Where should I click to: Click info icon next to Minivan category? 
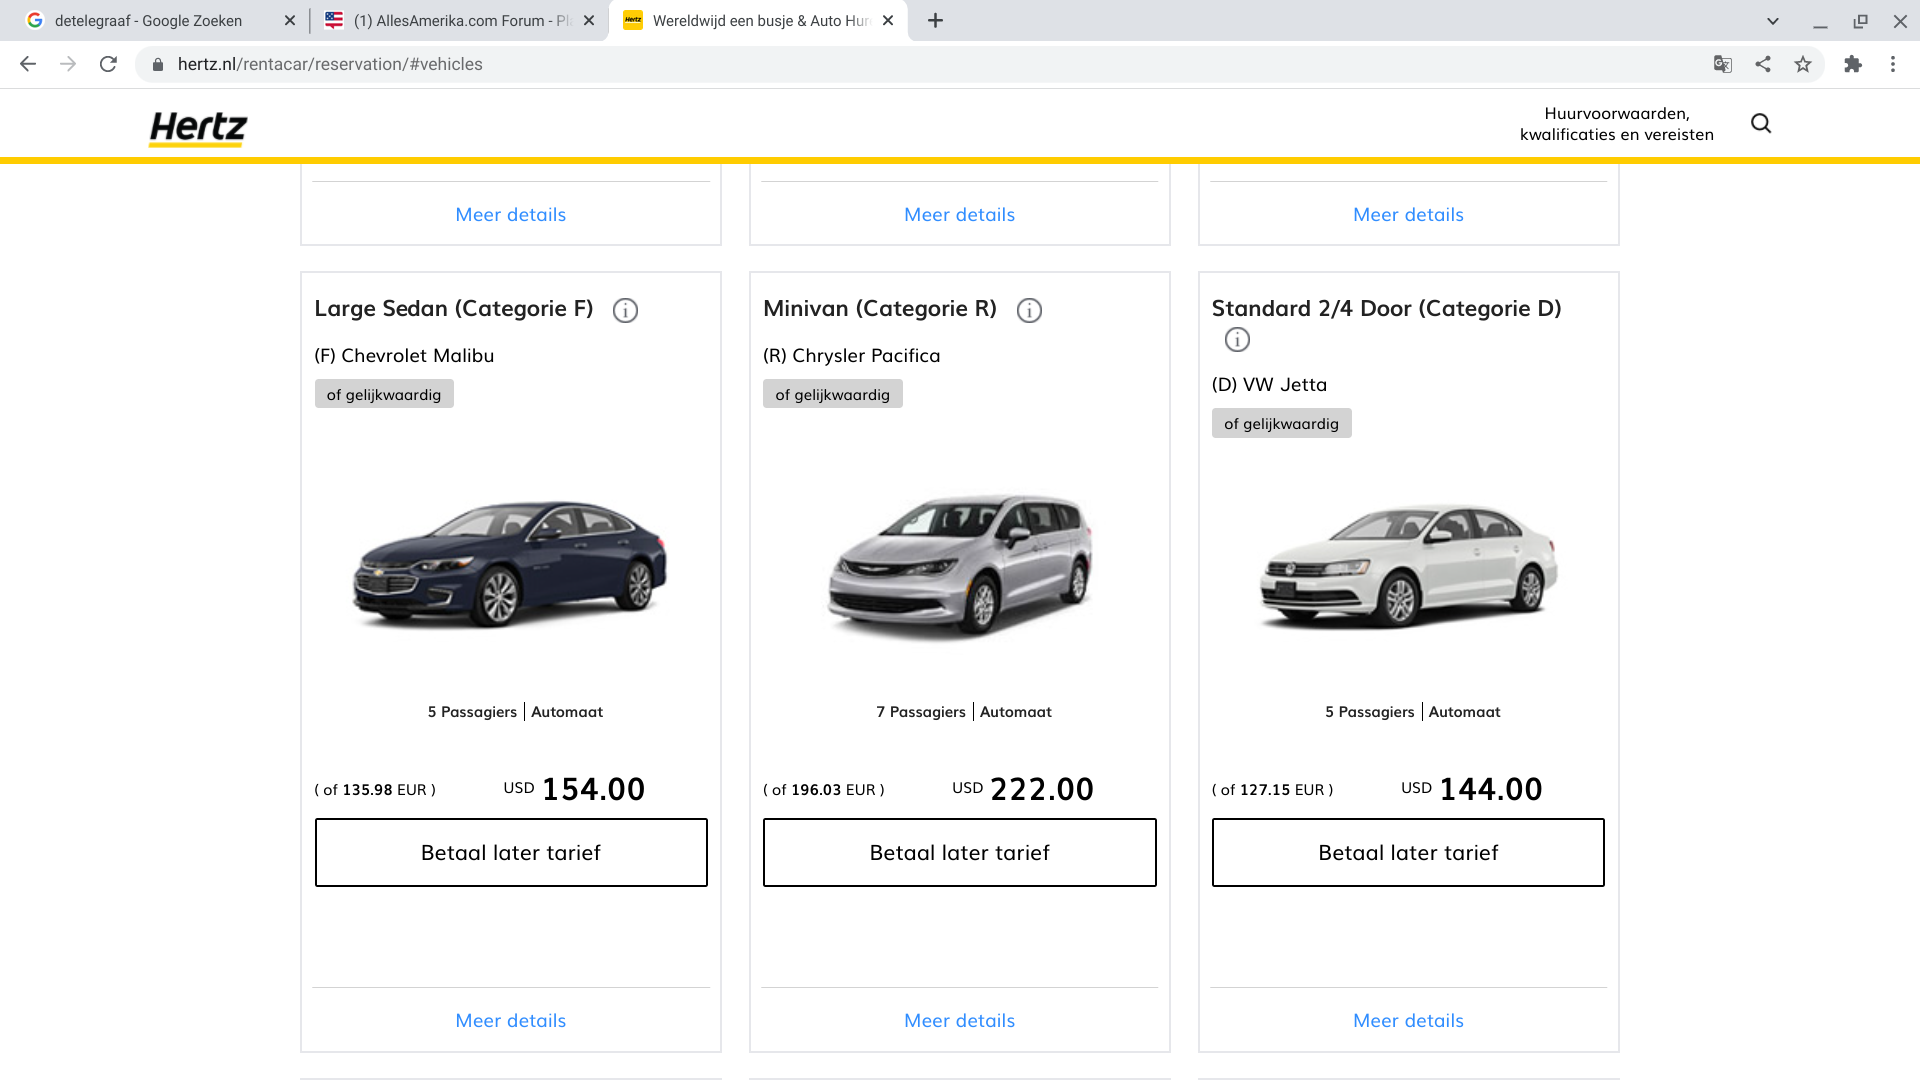click(x=1029, y=310)
